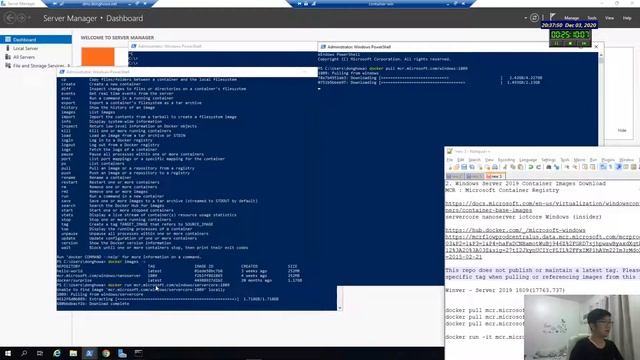Open Internet Explorer from the taskbar
This screenshot has width=640, height=360.
click(57, 353)
